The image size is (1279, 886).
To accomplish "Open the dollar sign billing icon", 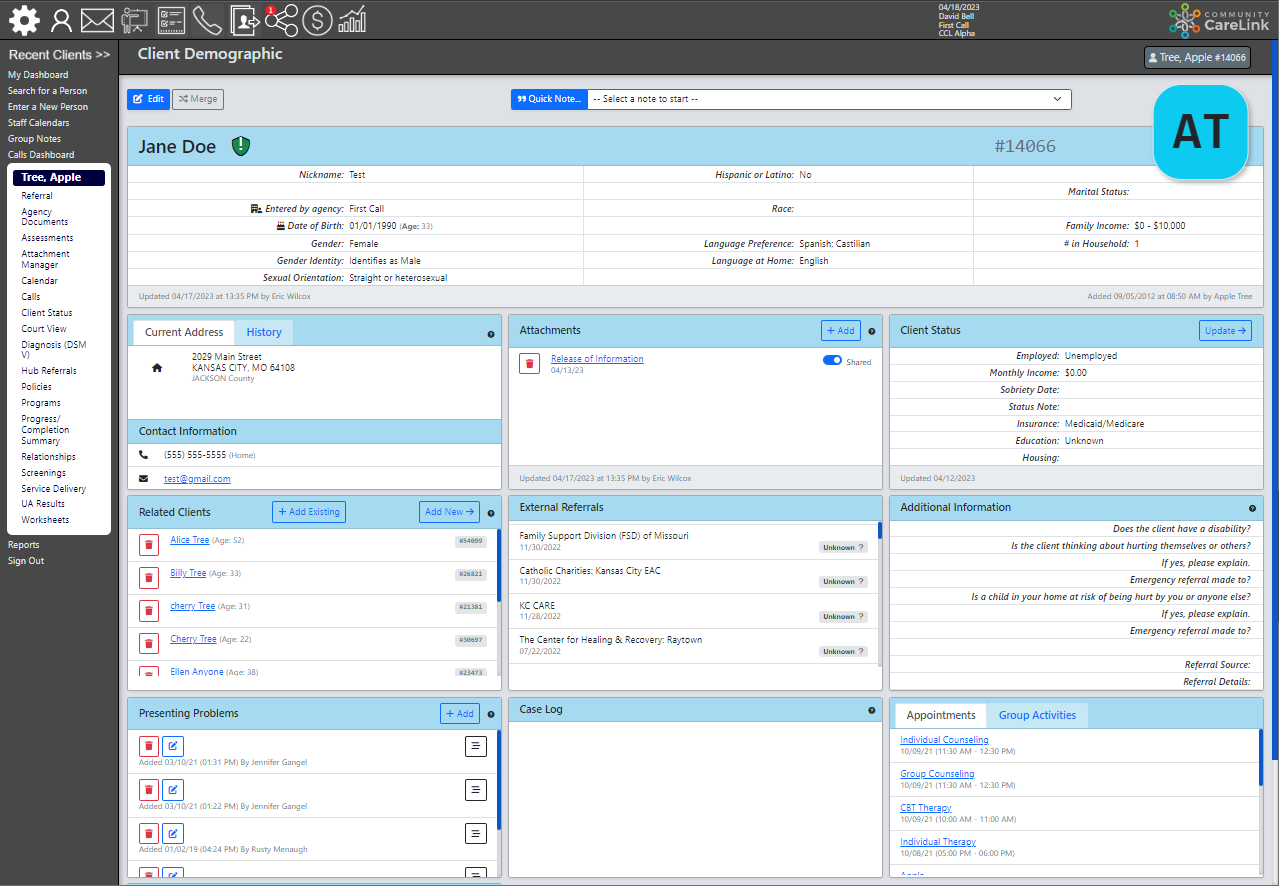I will 317,20.
